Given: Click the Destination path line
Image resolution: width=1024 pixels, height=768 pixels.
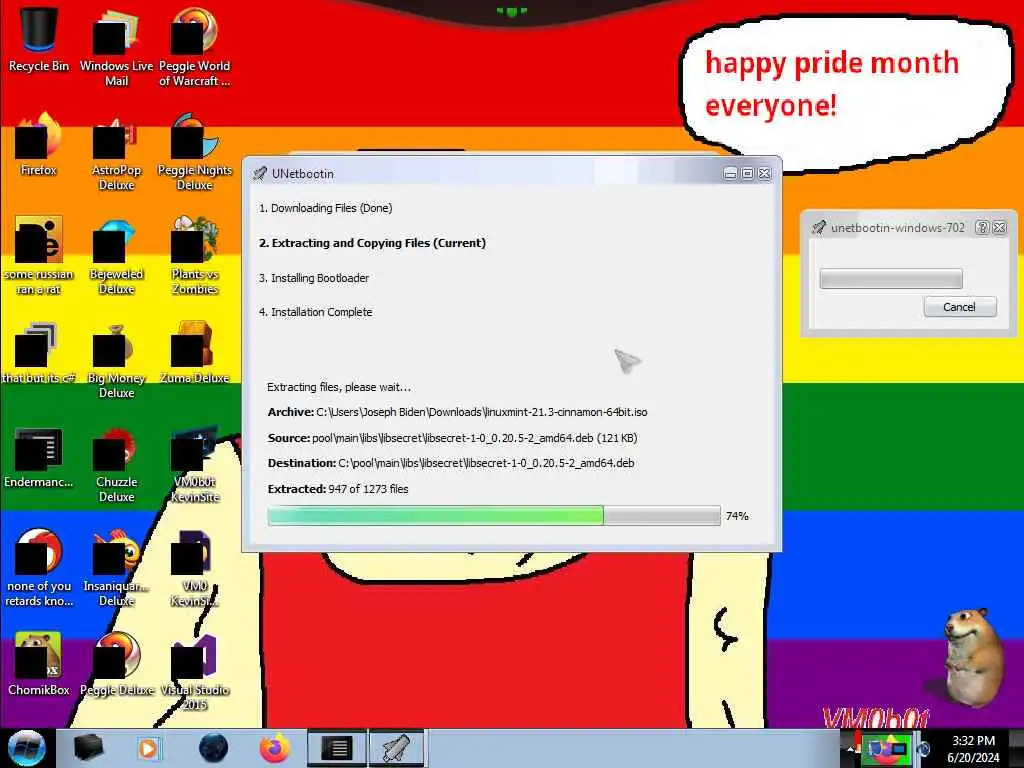Looking at the screenshot, I should click(x=451, y=463).
